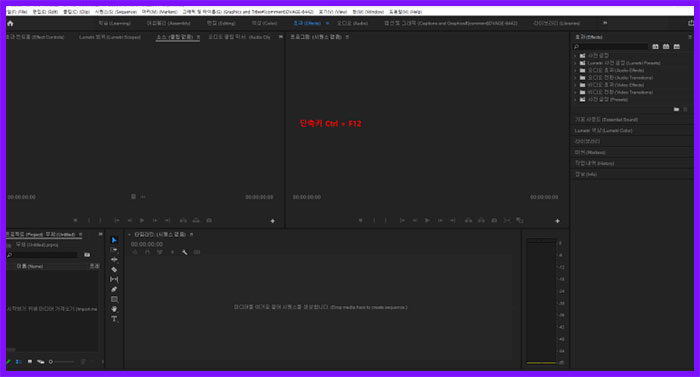Open timeline wrench settings icon
Screen dimensions: 700x377
pyautogui.click(x=184, y=253)
